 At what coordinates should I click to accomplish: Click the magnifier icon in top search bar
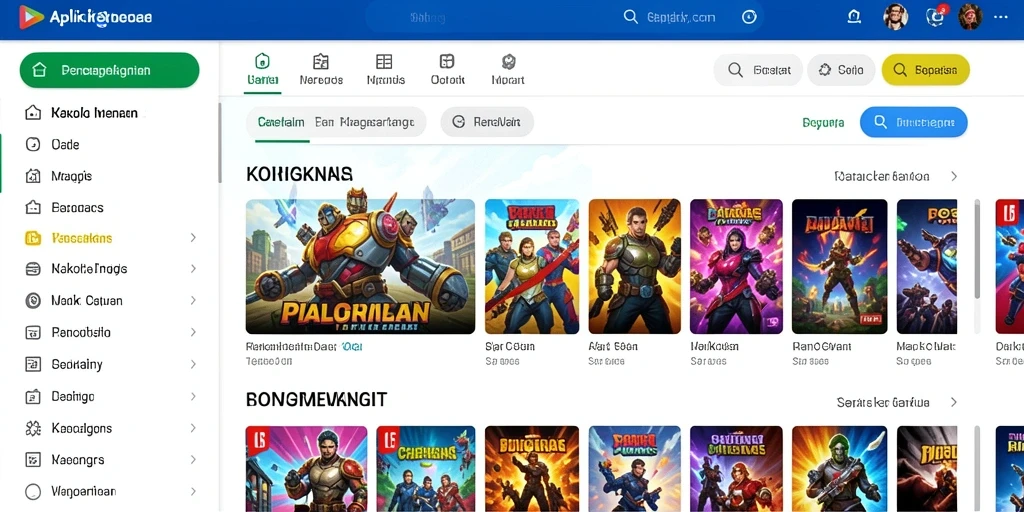click(630, 17)
